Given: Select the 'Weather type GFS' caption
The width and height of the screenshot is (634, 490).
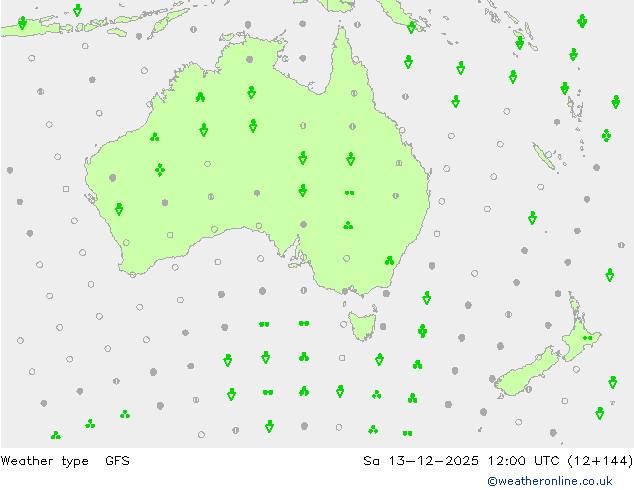Looking at the screenshot, I should pos(65,461).
